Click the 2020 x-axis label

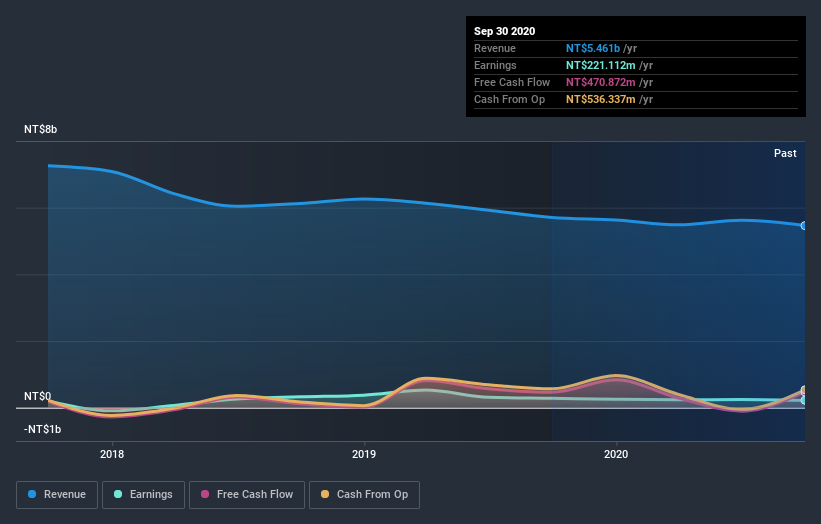[x=616, y=454]
